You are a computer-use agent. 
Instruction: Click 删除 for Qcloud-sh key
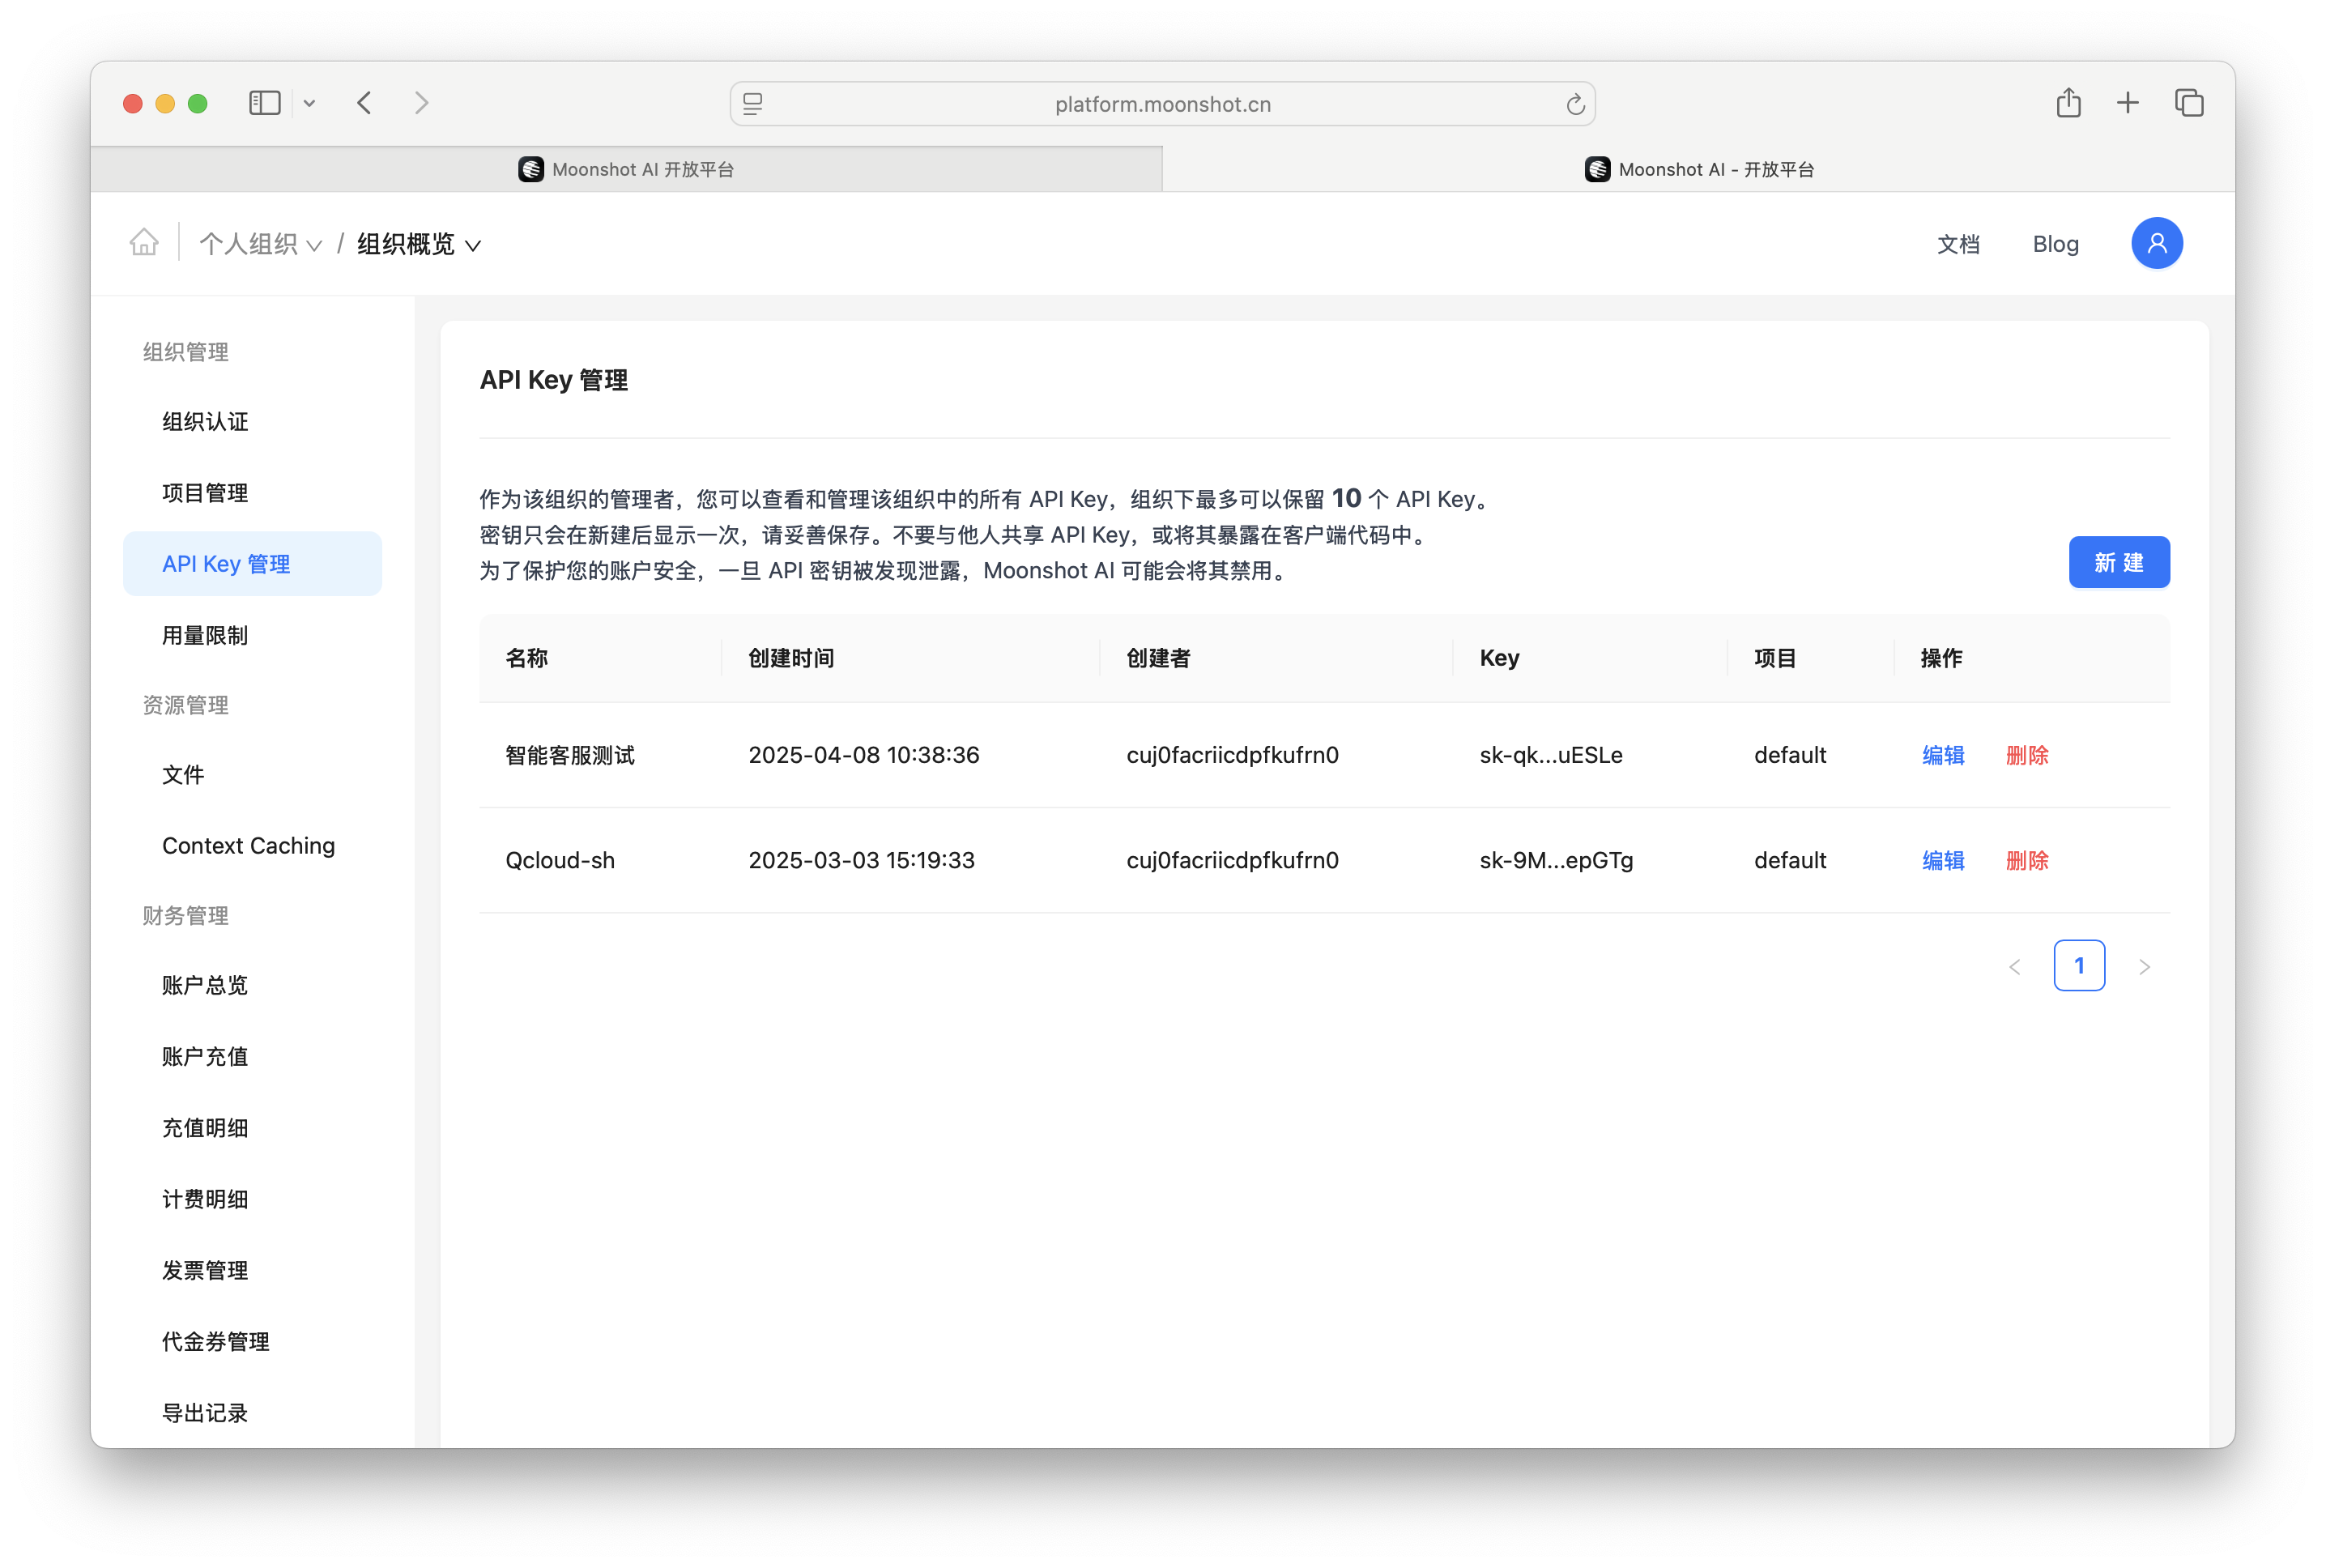point(2026,860)
